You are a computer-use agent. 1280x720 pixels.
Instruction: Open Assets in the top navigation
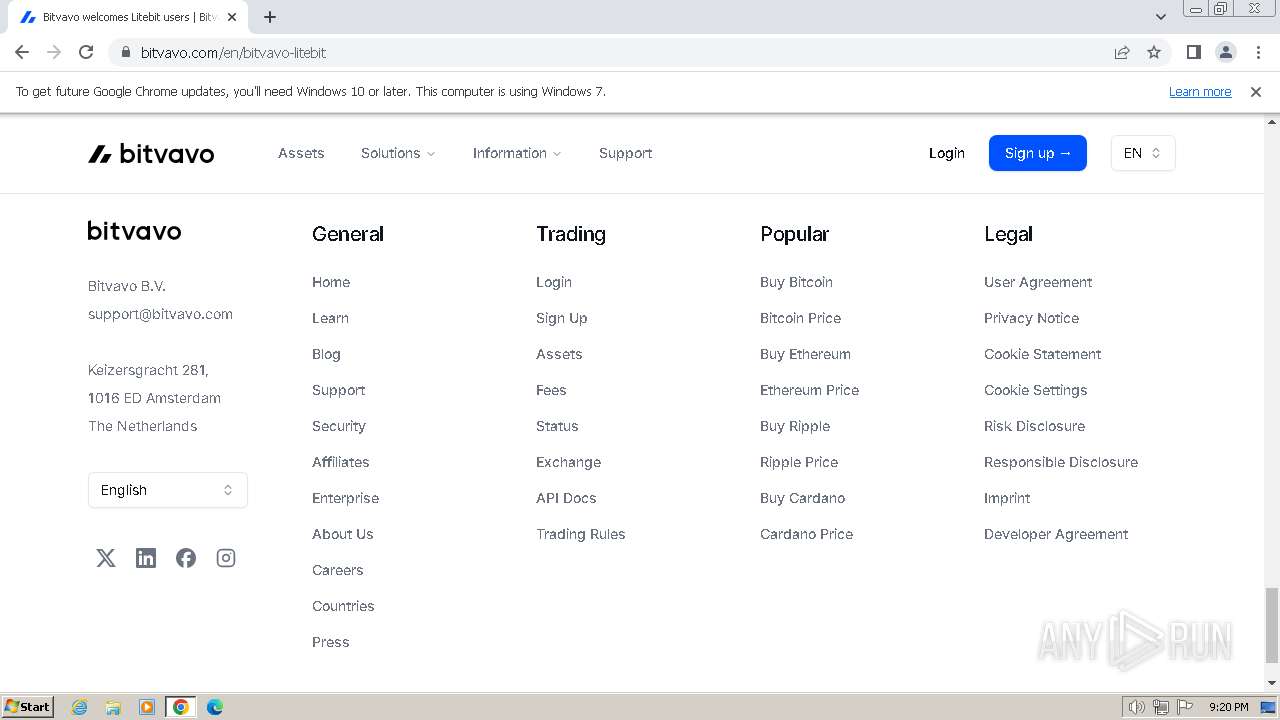pyautogui.click(x=301, y=153)
